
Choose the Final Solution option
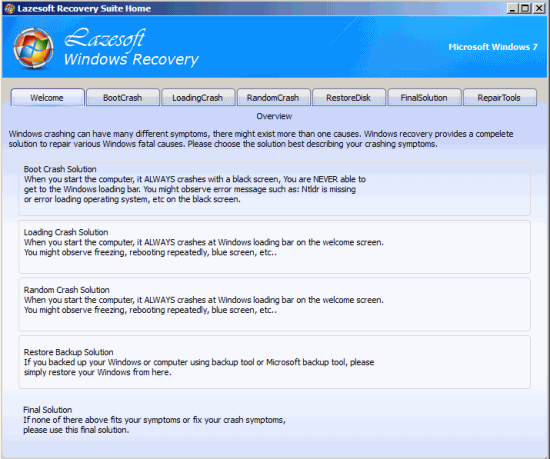[154, 420]
